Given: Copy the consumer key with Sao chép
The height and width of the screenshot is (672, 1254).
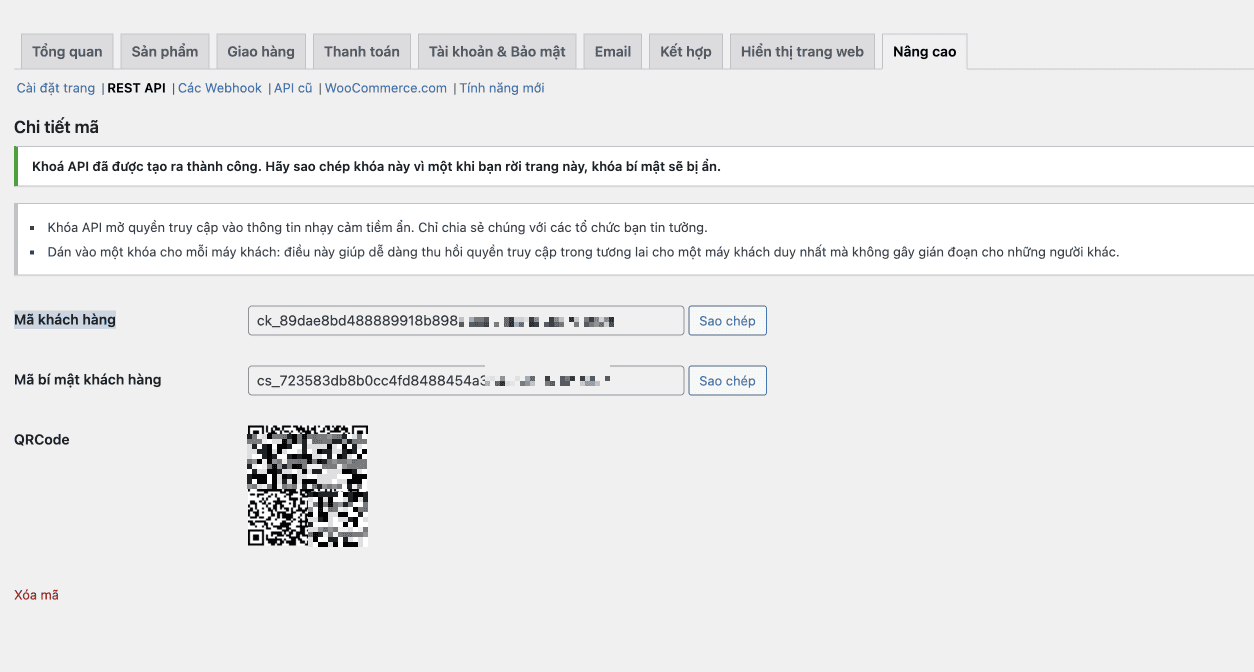Looking at the screenshot, I should pyautogui.click(x=727, y=321).
